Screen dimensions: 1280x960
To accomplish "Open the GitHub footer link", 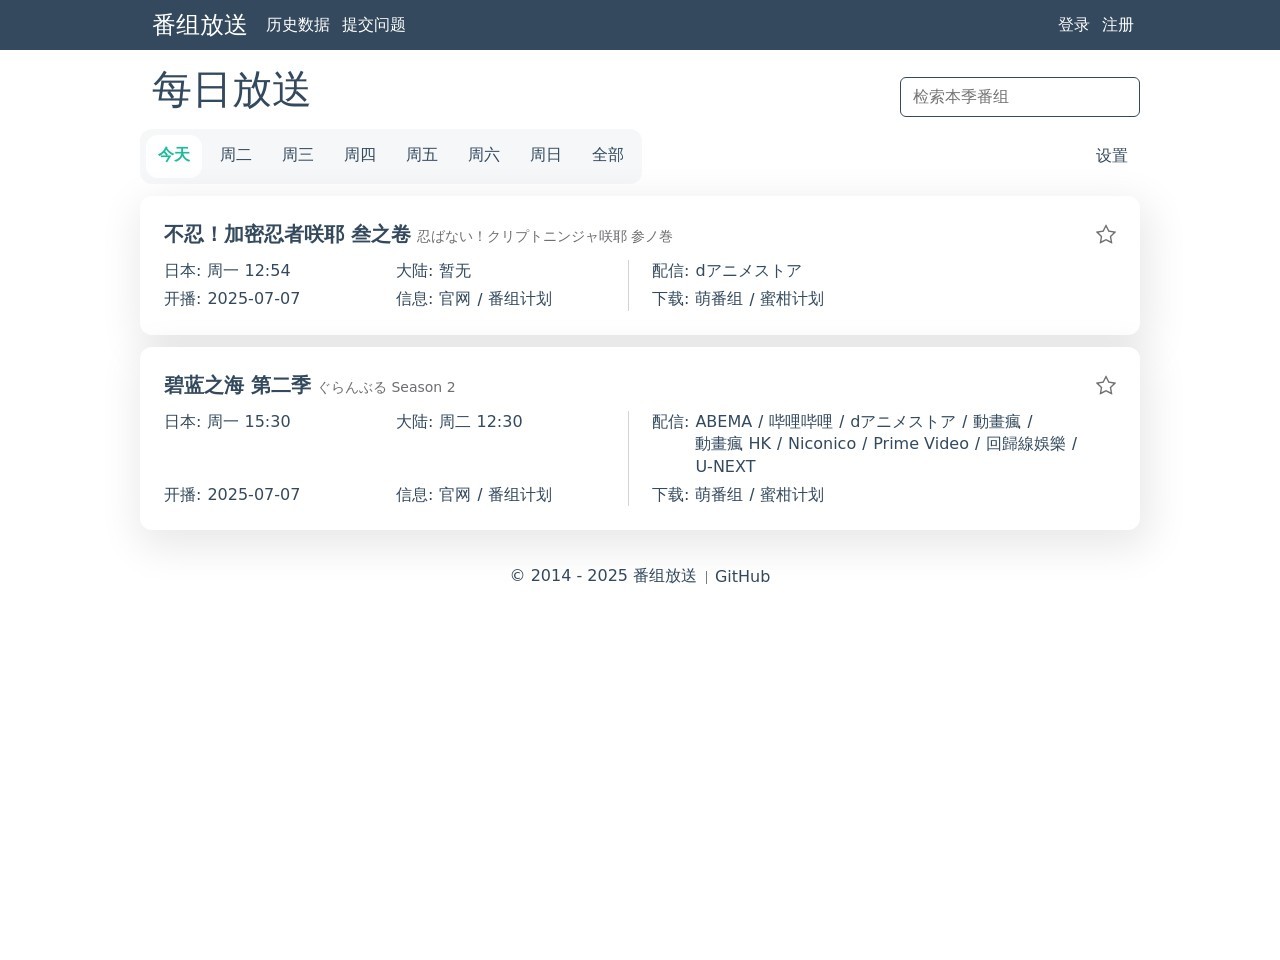I will click(x=742, y=577).
